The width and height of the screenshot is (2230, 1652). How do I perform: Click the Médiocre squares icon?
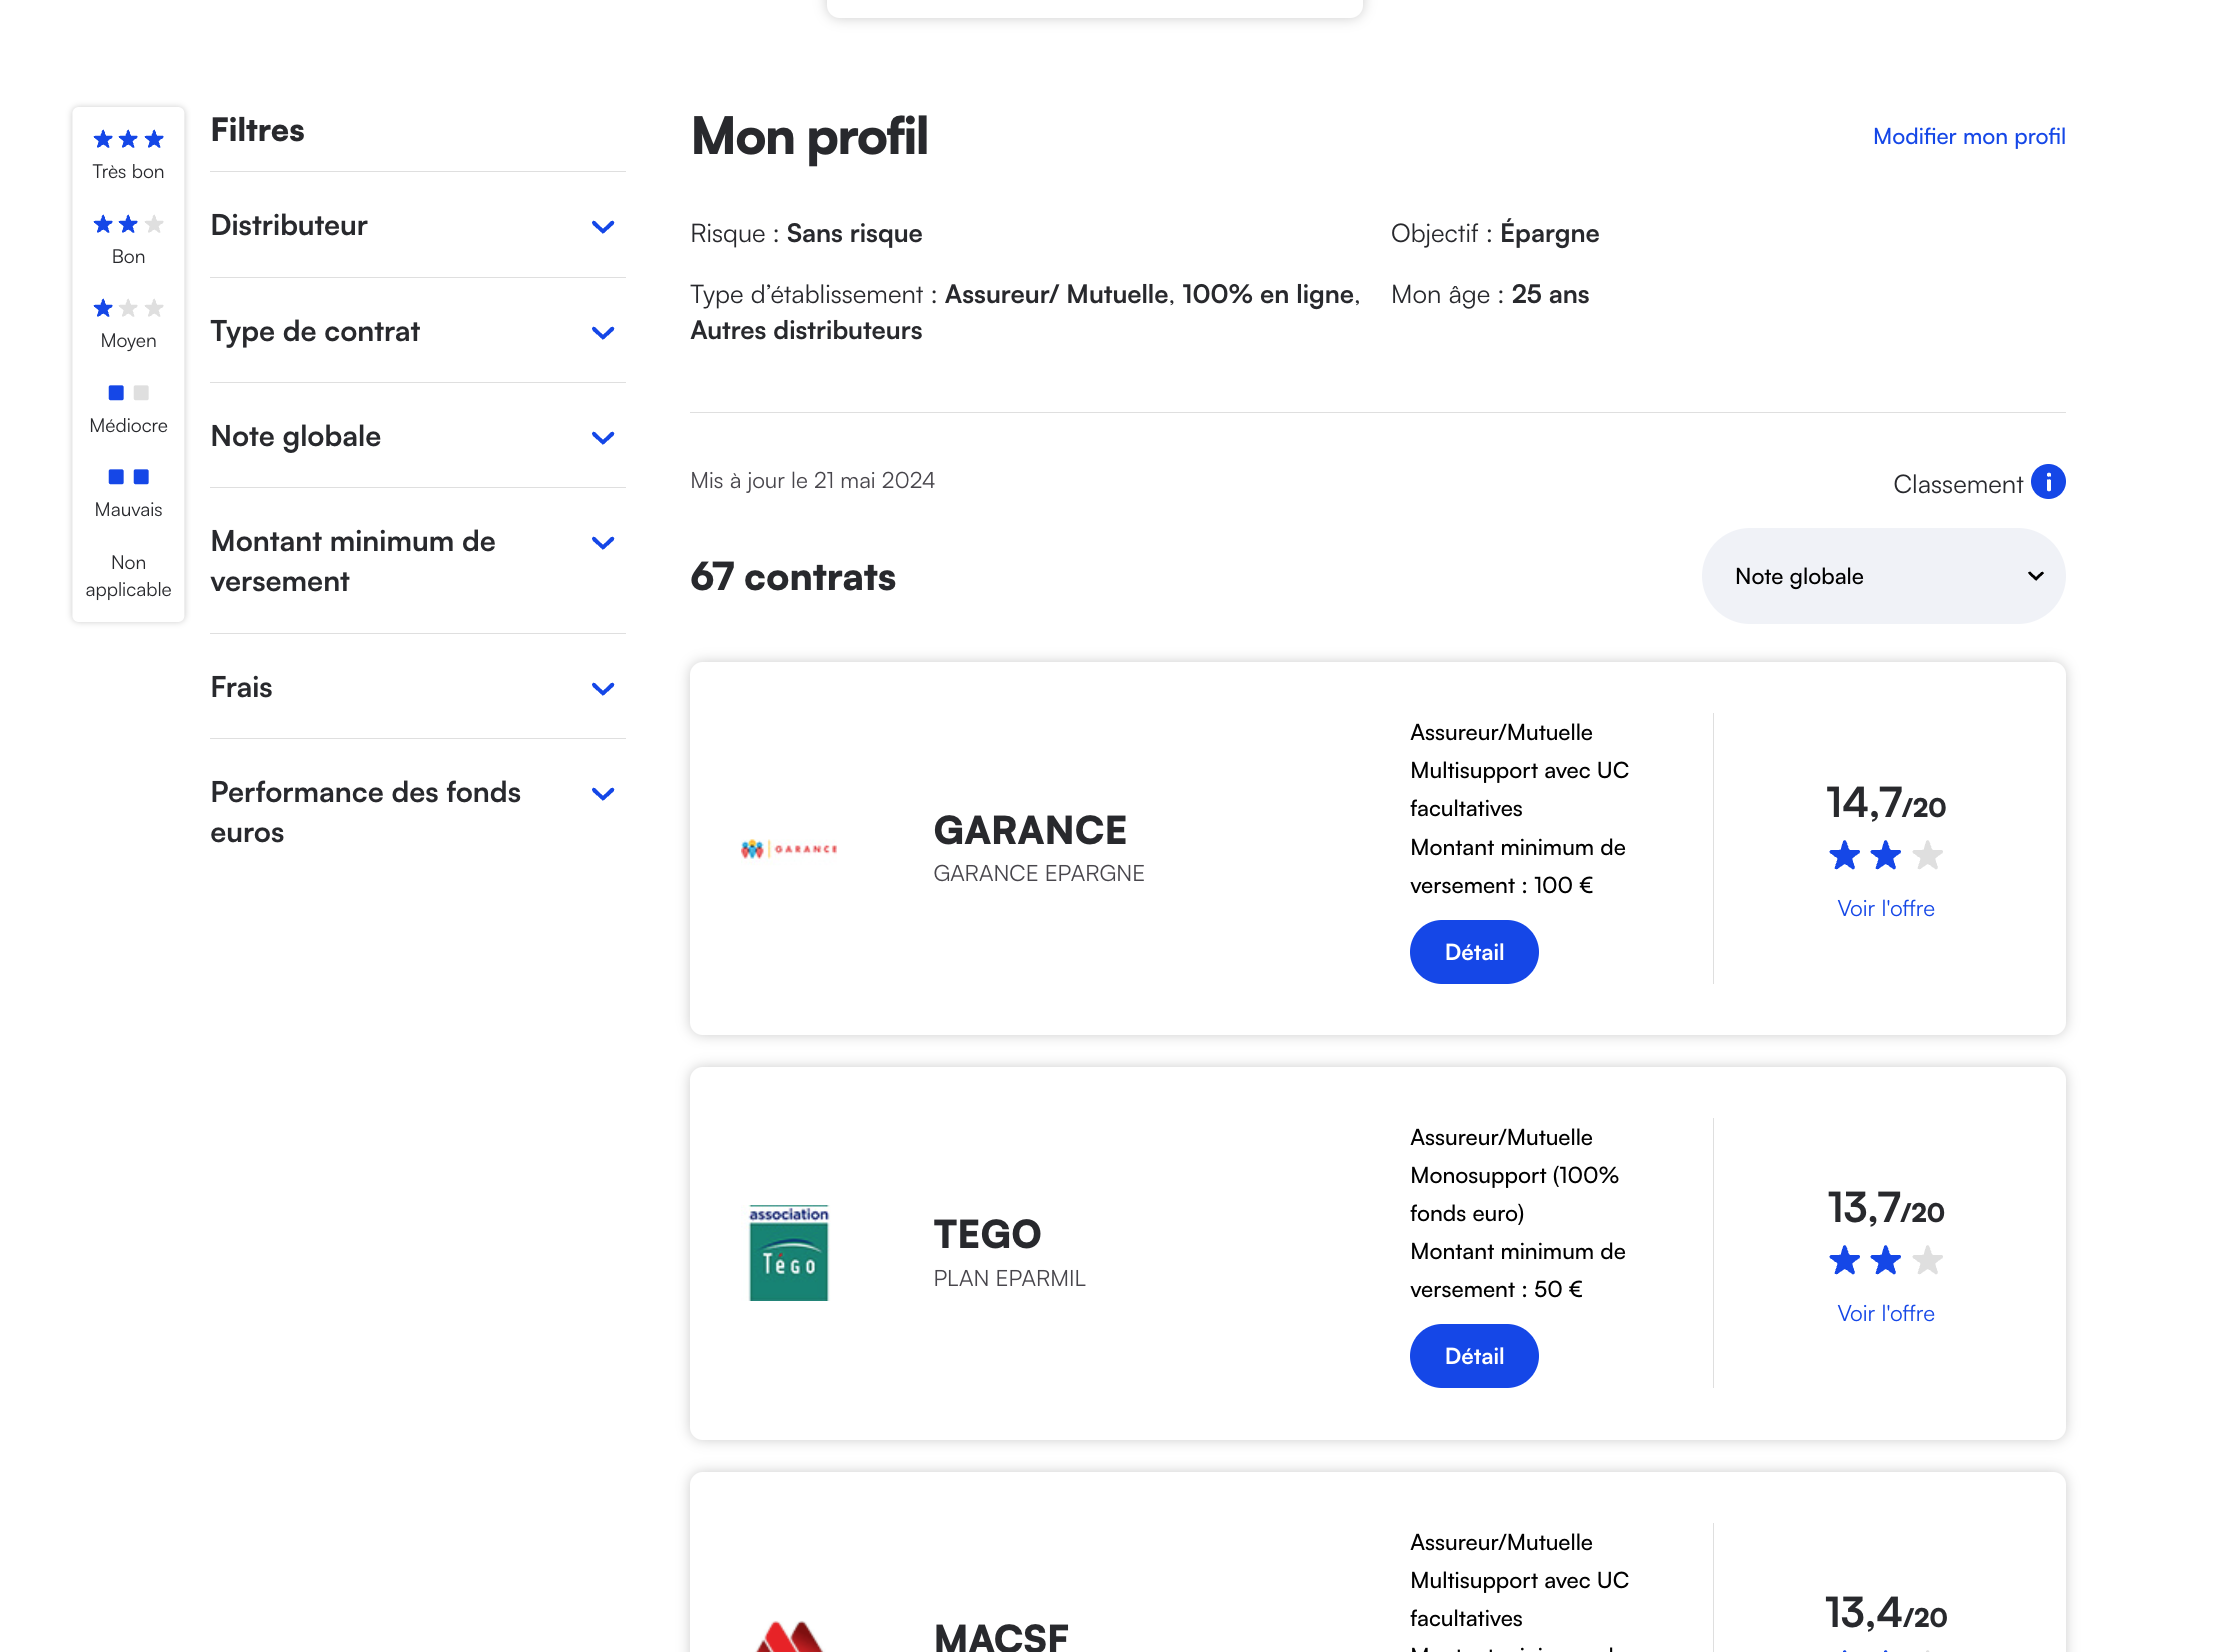[x=128, y=393]
